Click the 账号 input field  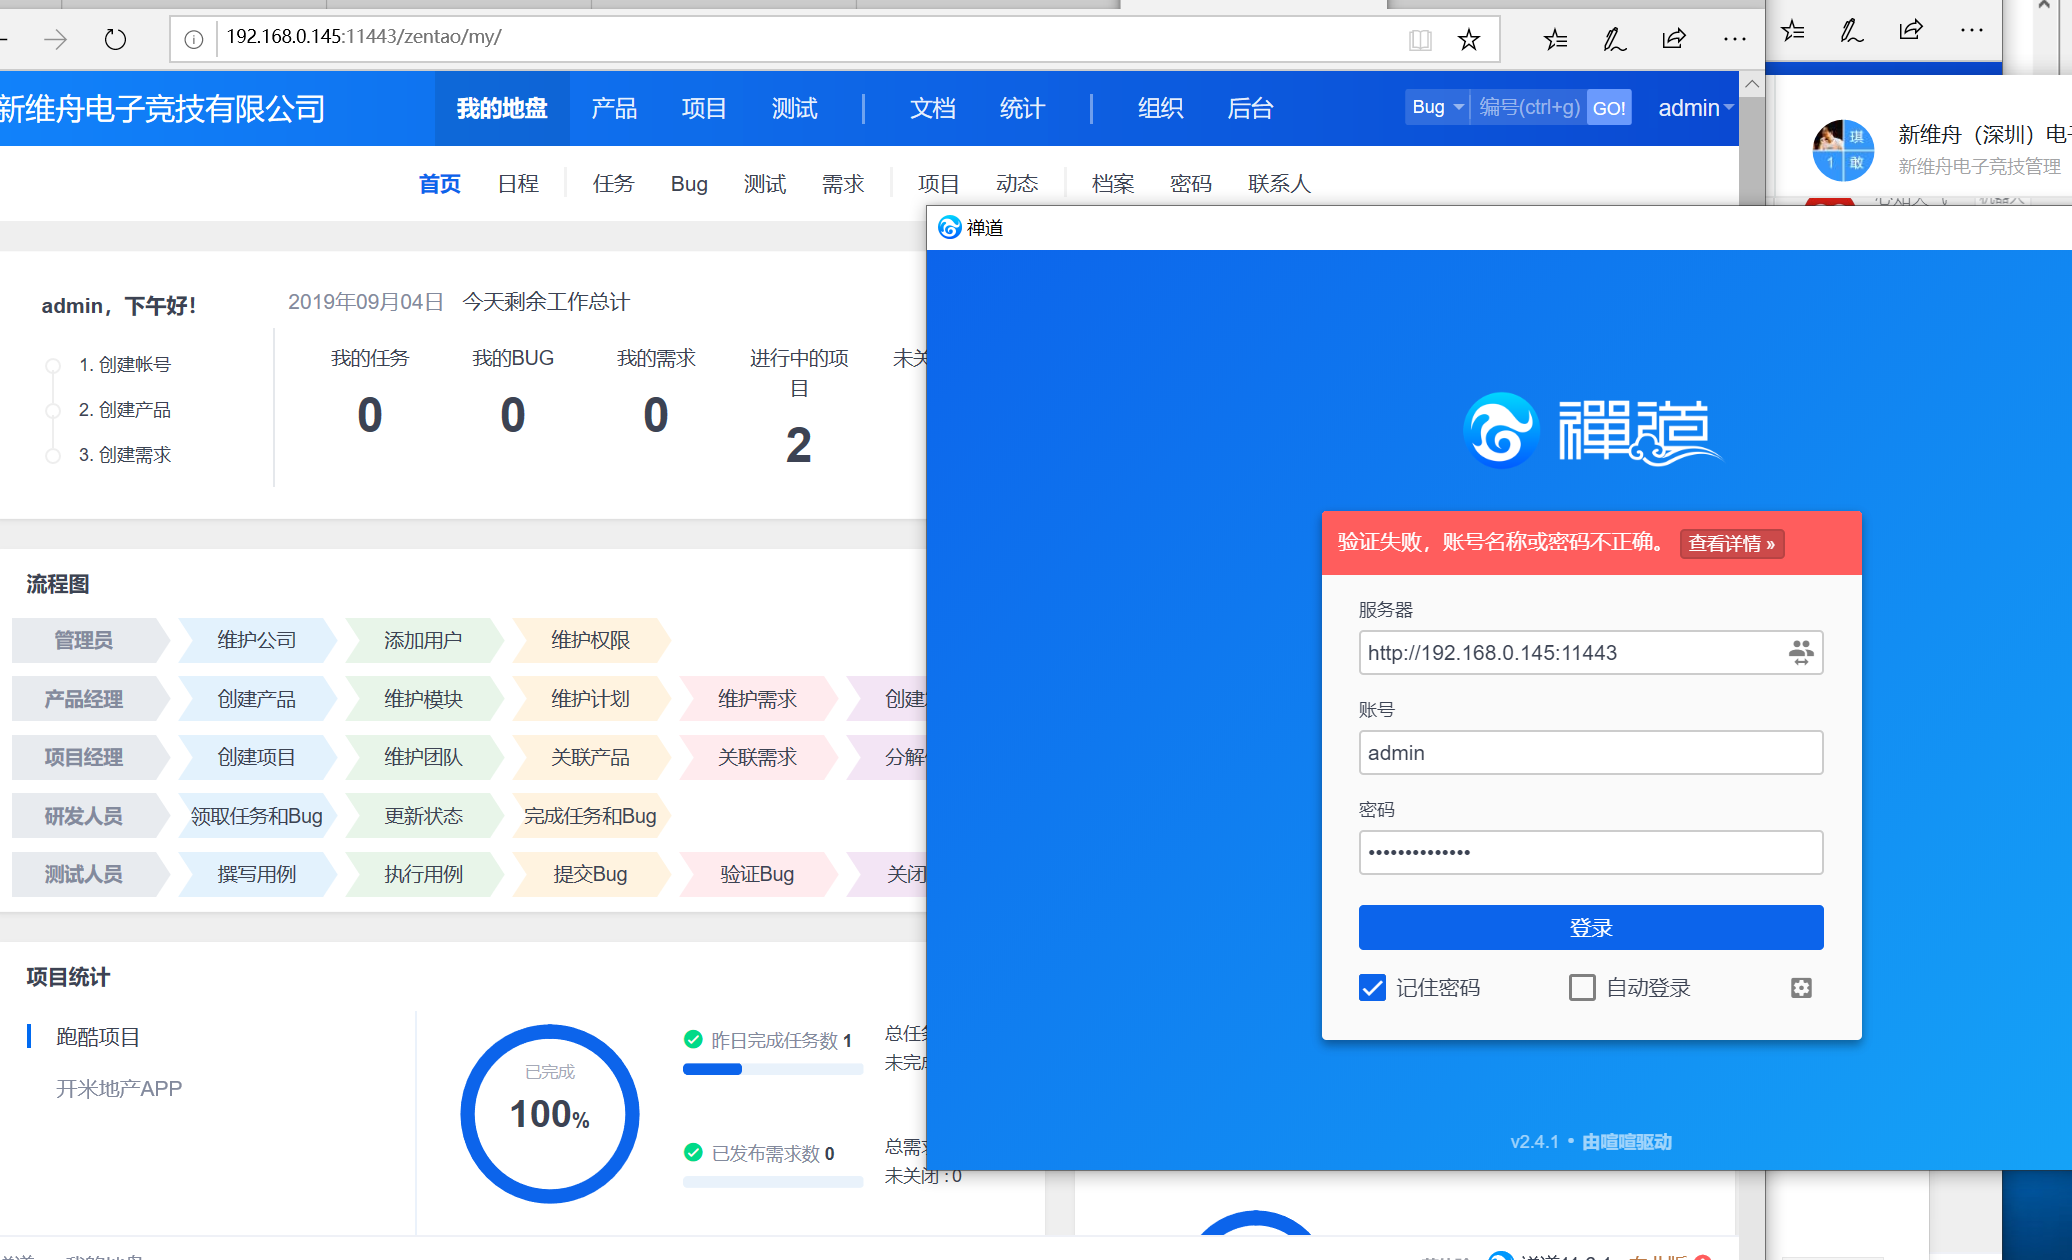pos(1591,753)
